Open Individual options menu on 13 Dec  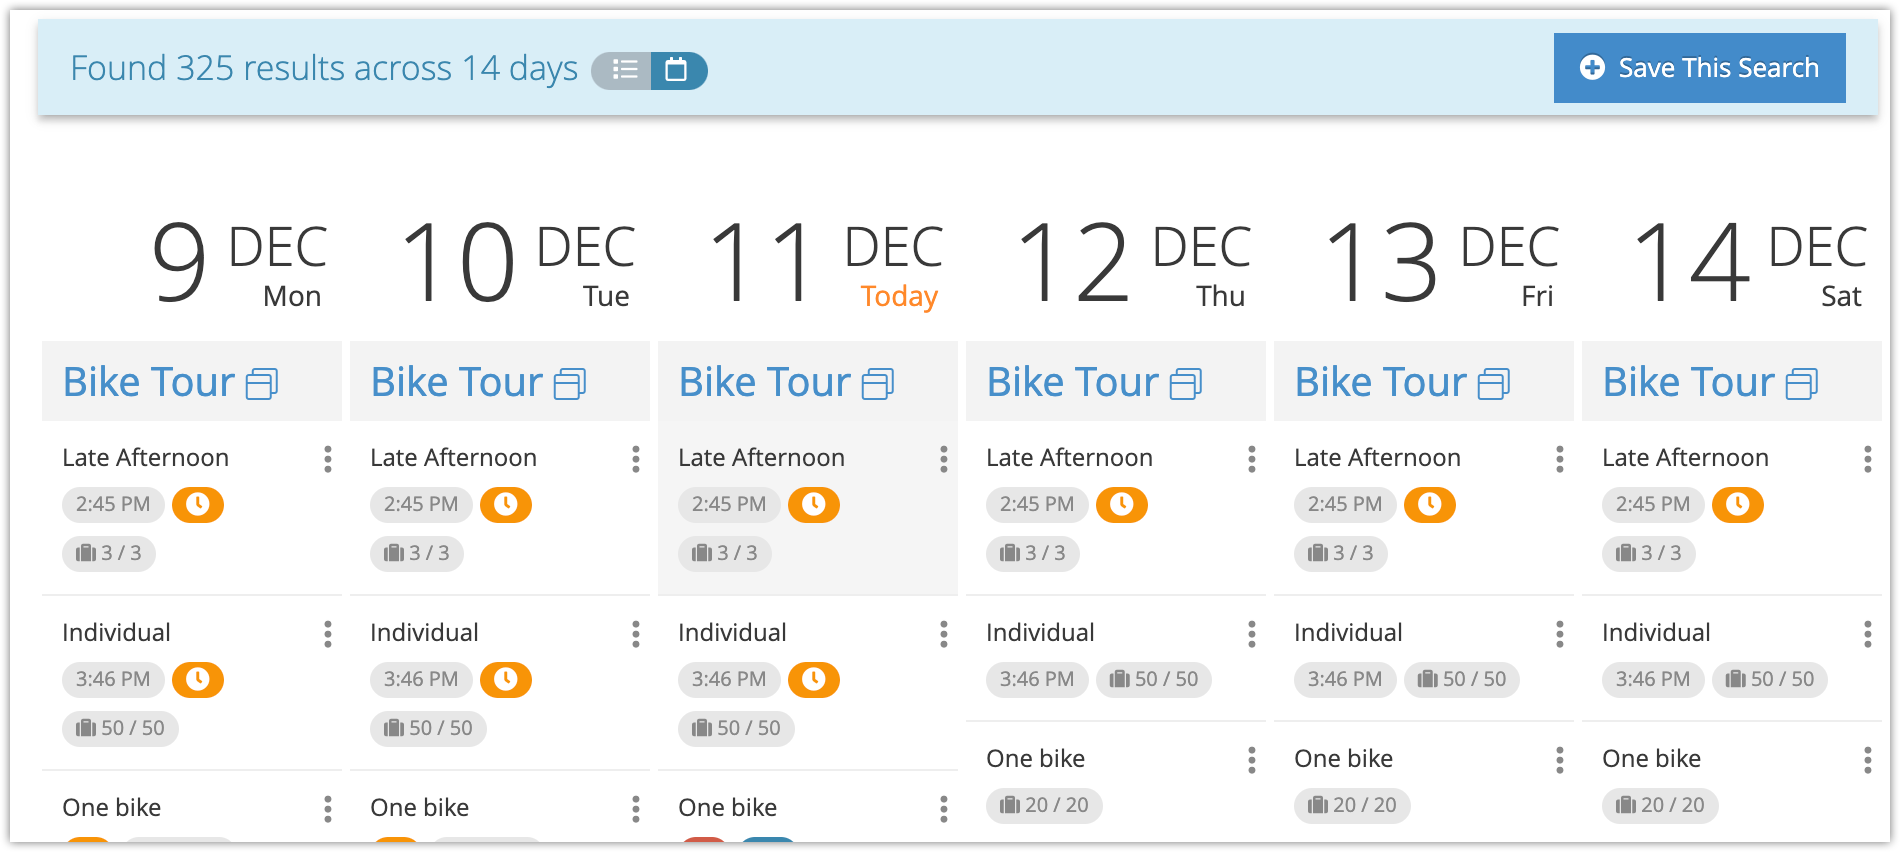[1559, 634]
